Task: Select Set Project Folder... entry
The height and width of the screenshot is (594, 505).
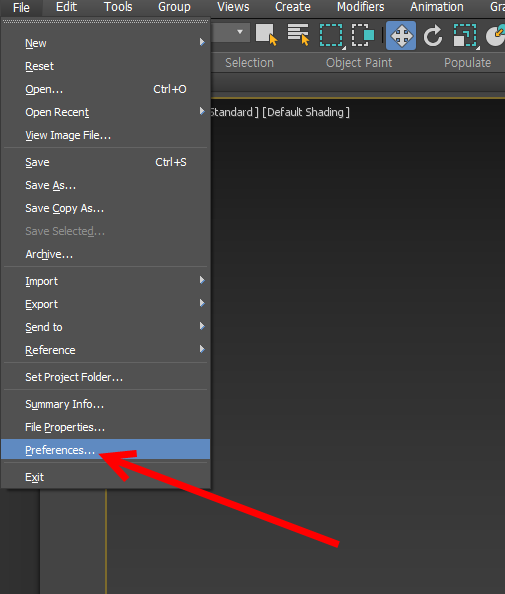Action: click(106, 377)
